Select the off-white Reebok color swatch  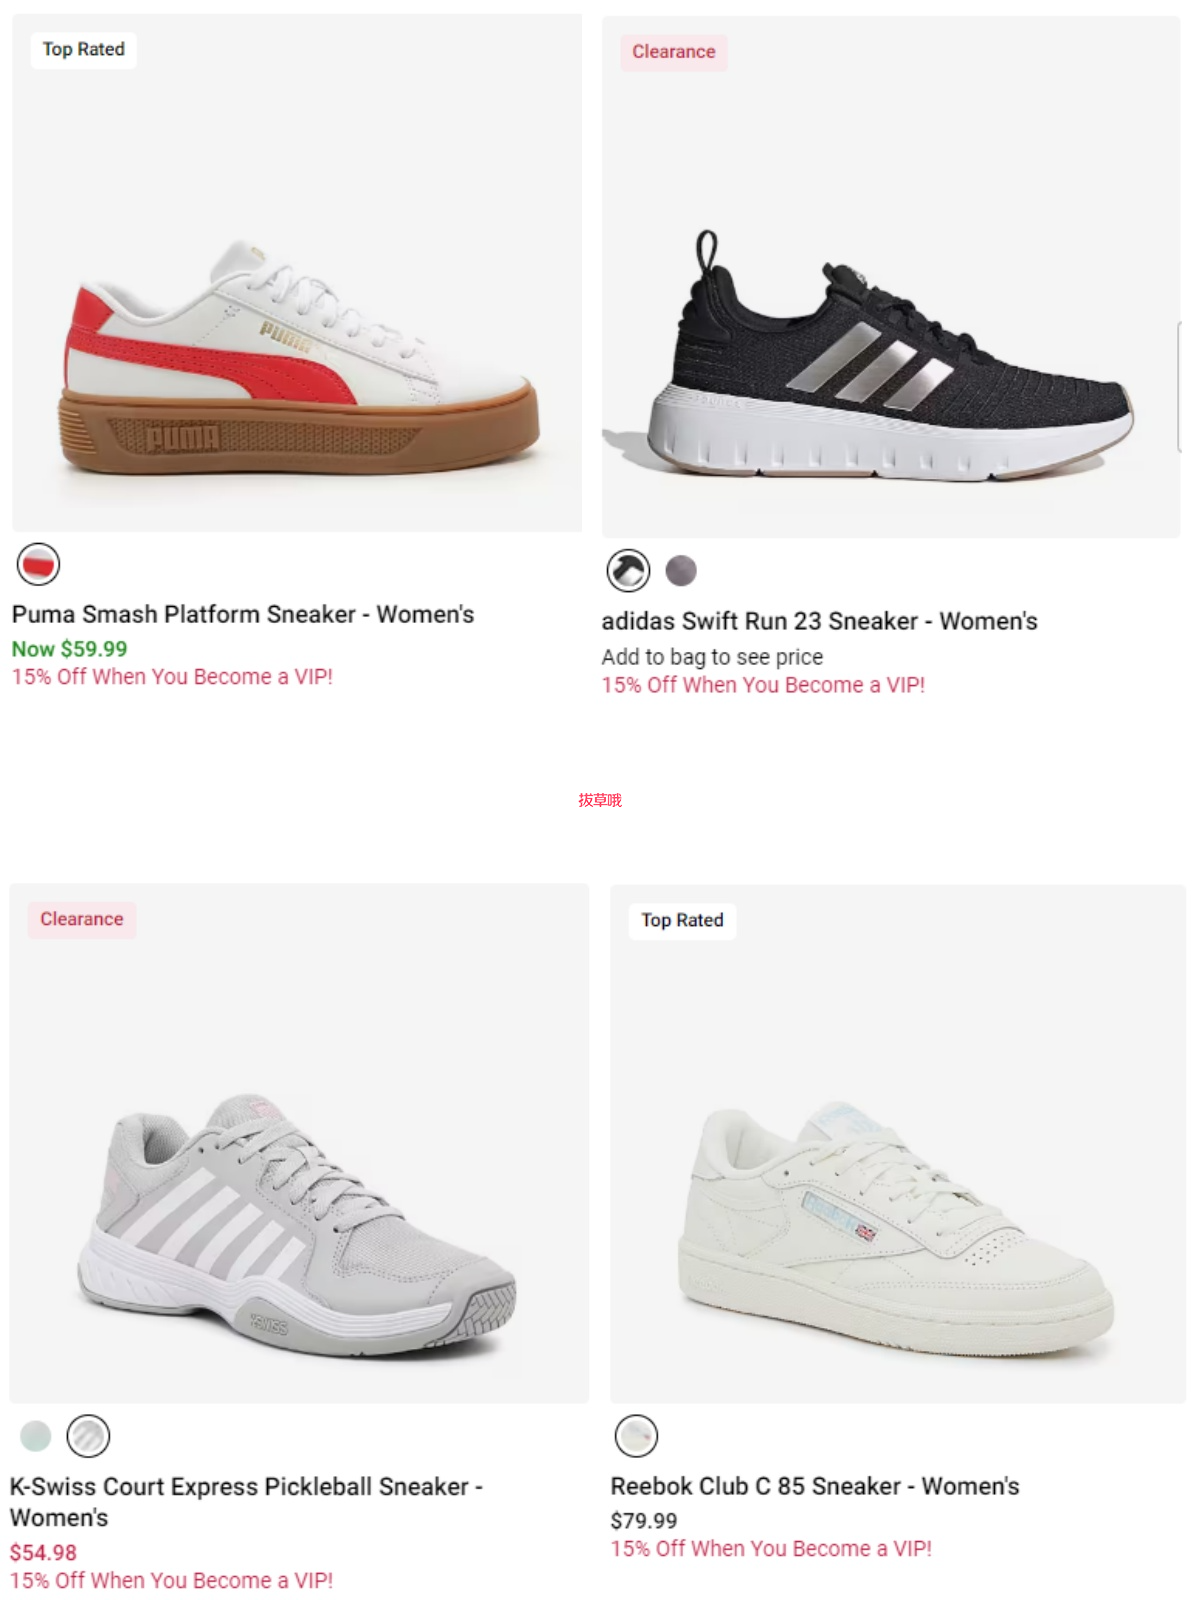click(636, 1436)
